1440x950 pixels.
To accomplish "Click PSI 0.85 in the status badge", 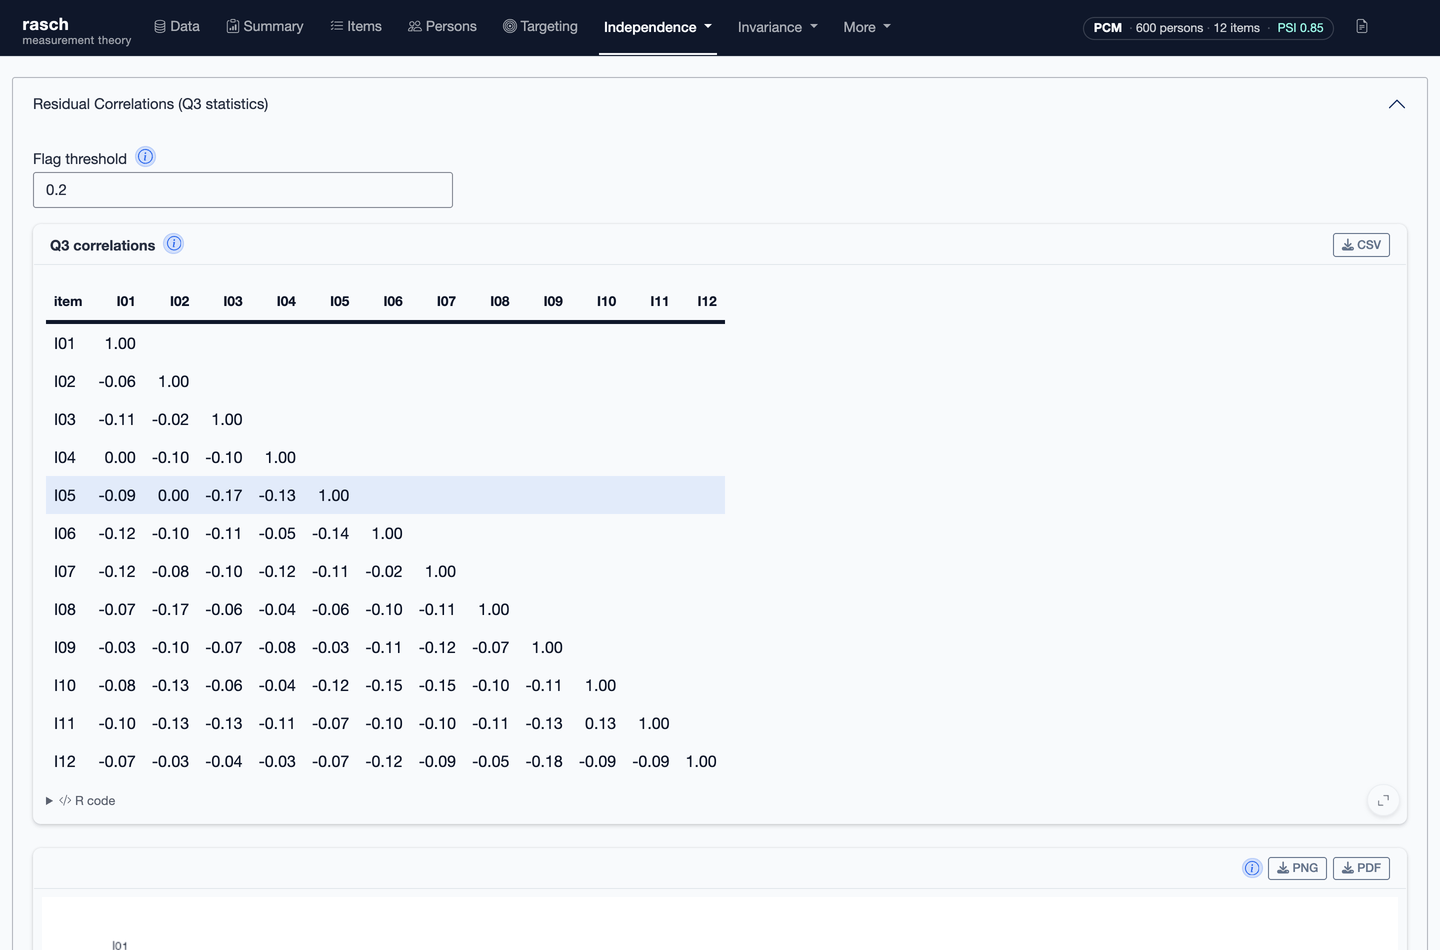I will (1300, 28).
